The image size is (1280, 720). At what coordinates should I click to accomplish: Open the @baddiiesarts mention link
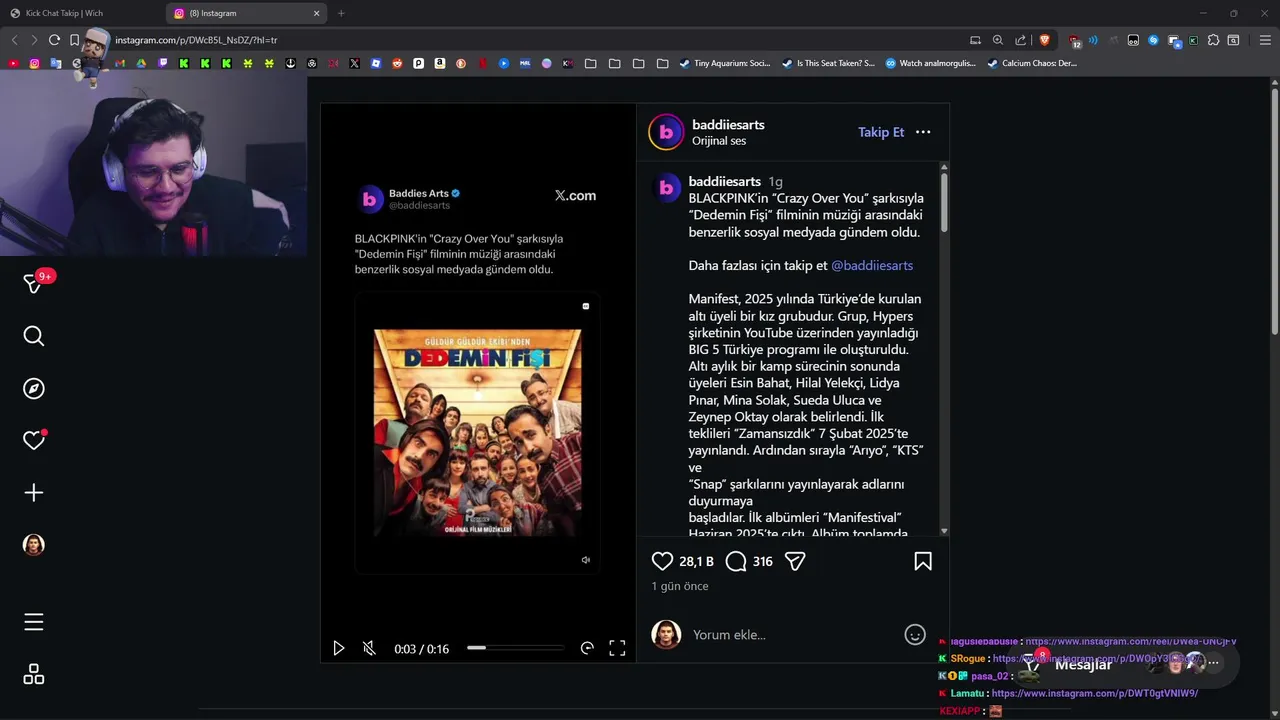coord(872,265)
